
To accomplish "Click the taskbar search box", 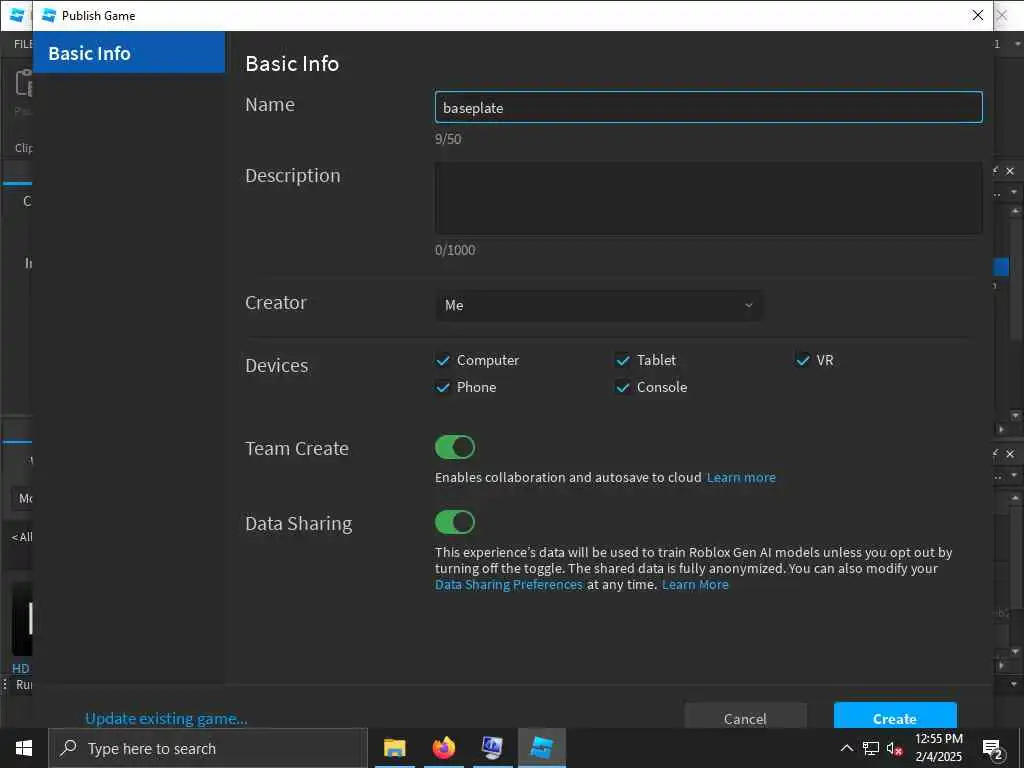I will click(208, 748).
